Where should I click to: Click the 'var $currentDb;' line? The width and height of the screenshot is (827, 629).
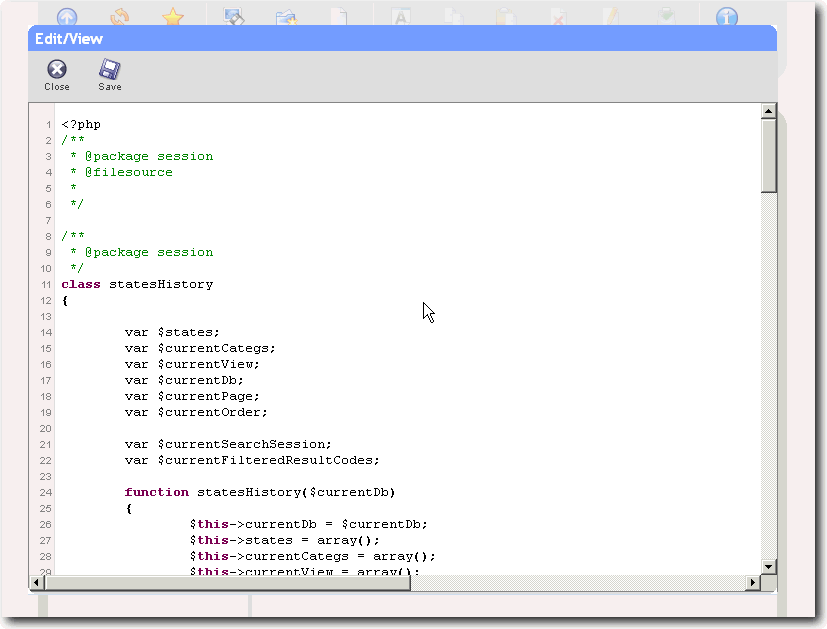click(x=184, y=380)
